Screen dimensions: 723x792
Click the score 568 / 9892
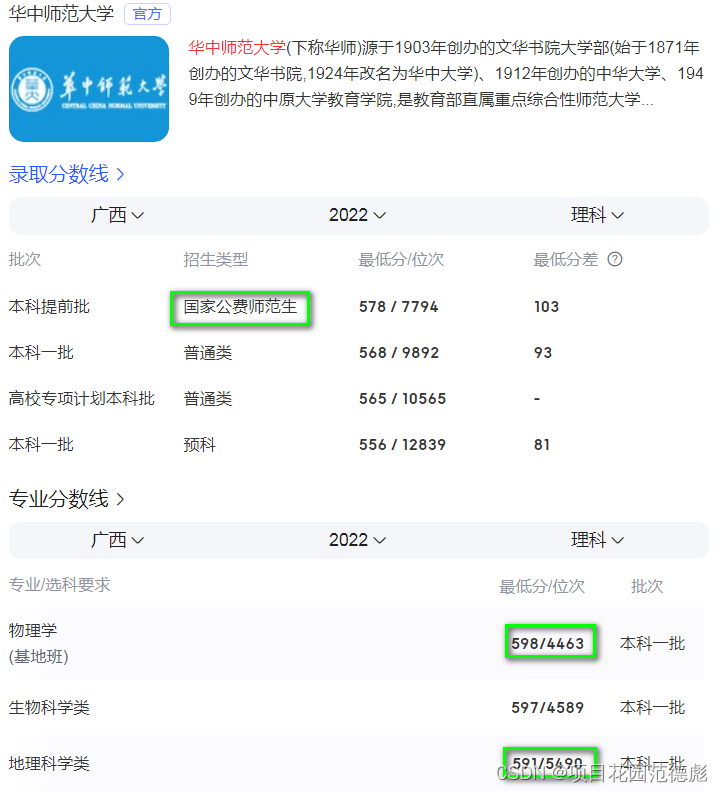coord(399,353)
